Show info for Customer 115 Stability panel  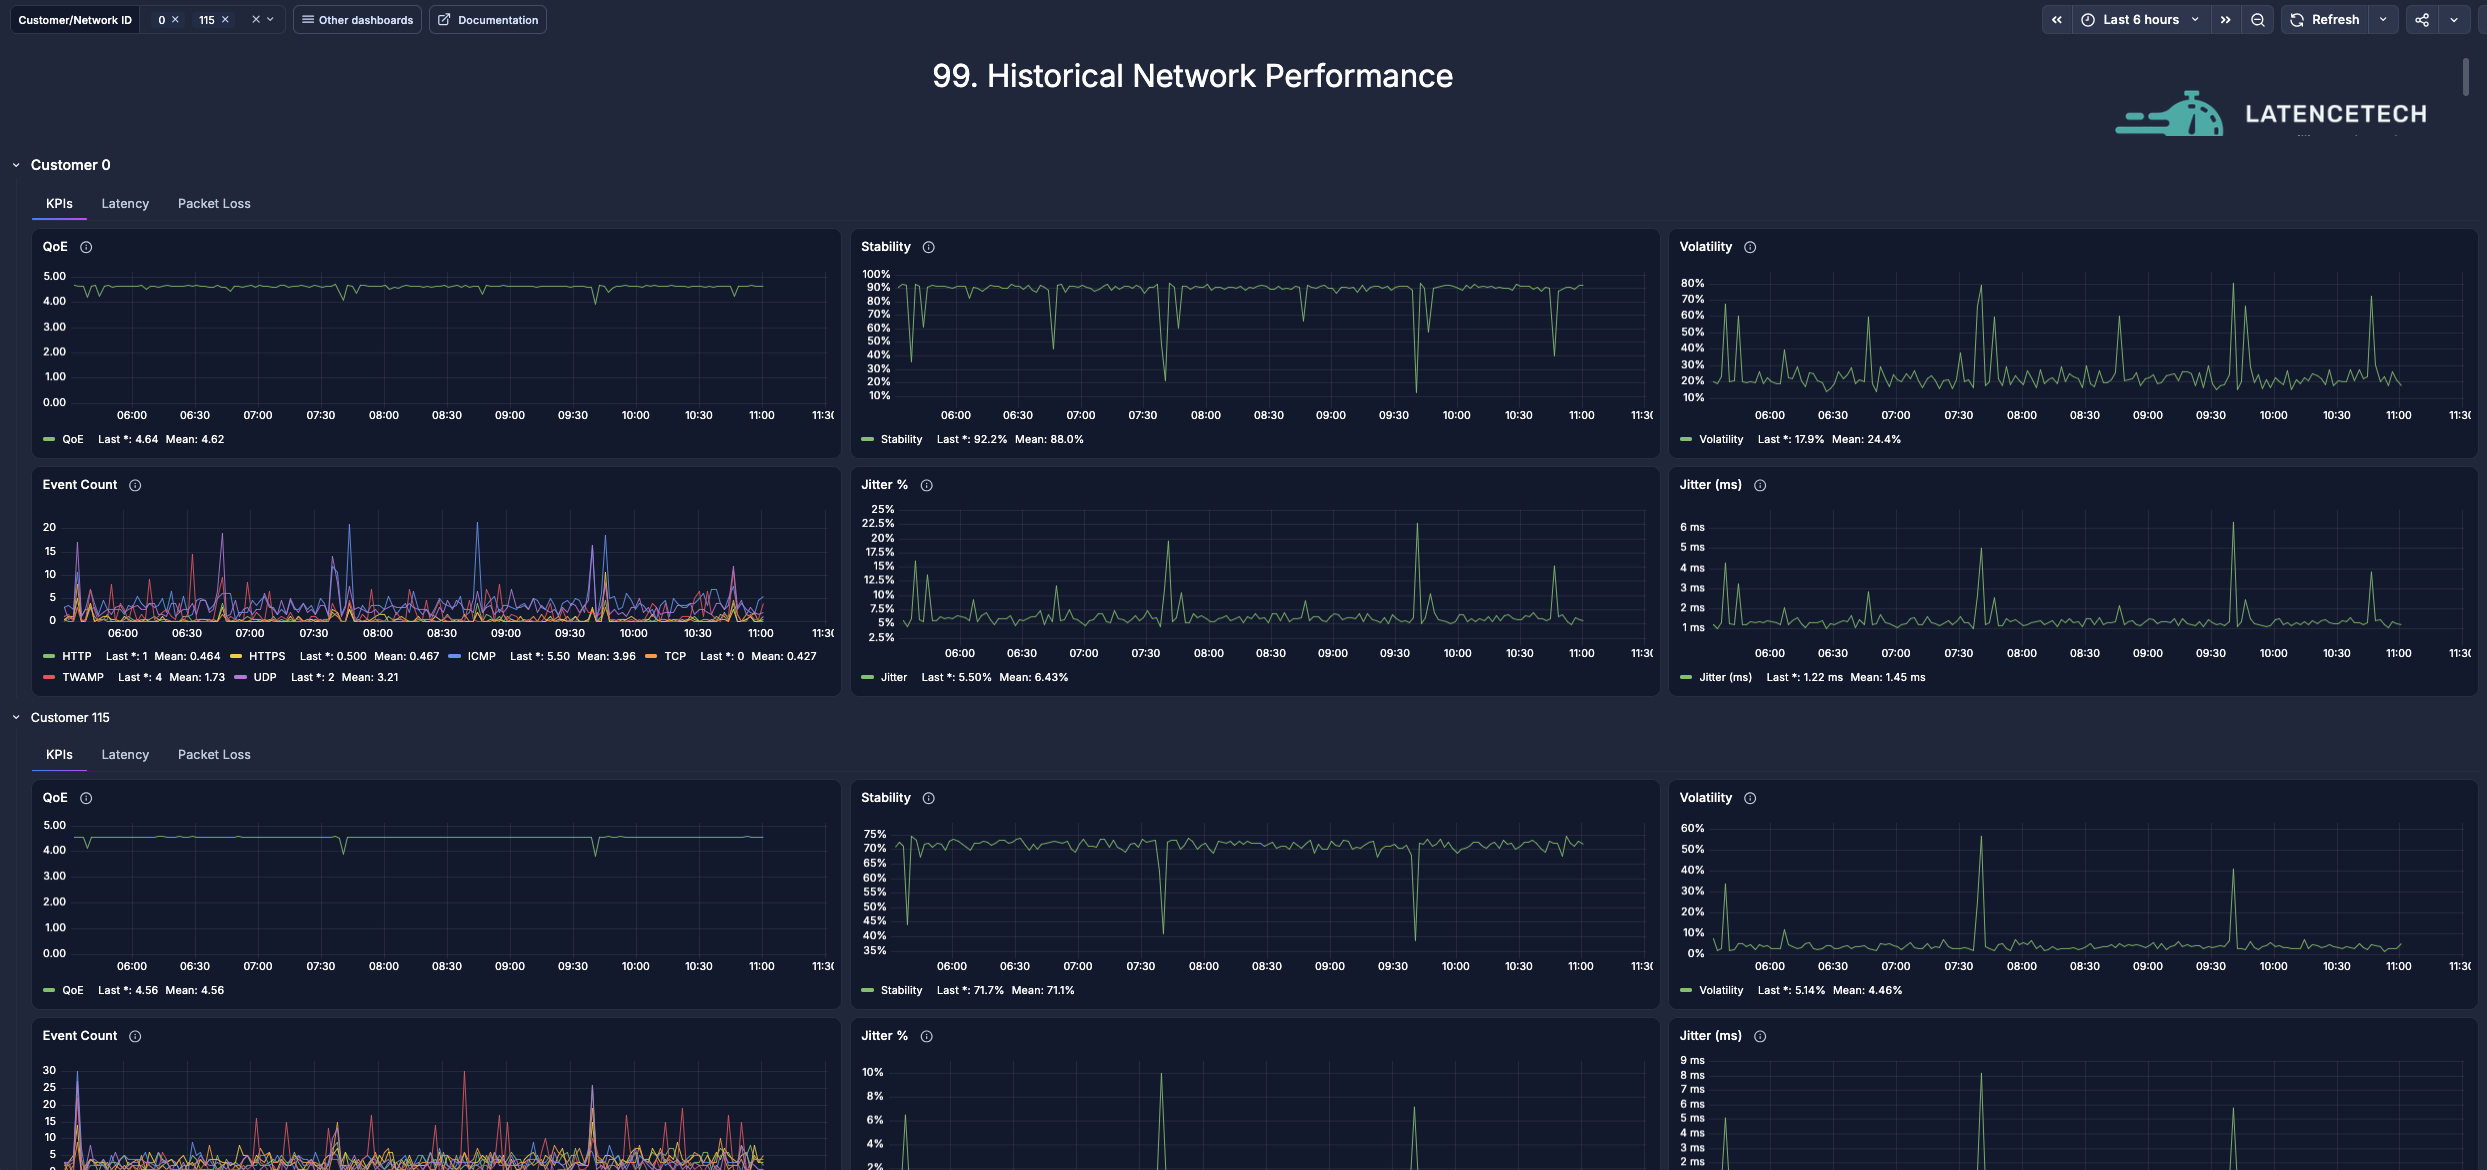(x=929, y=798)
